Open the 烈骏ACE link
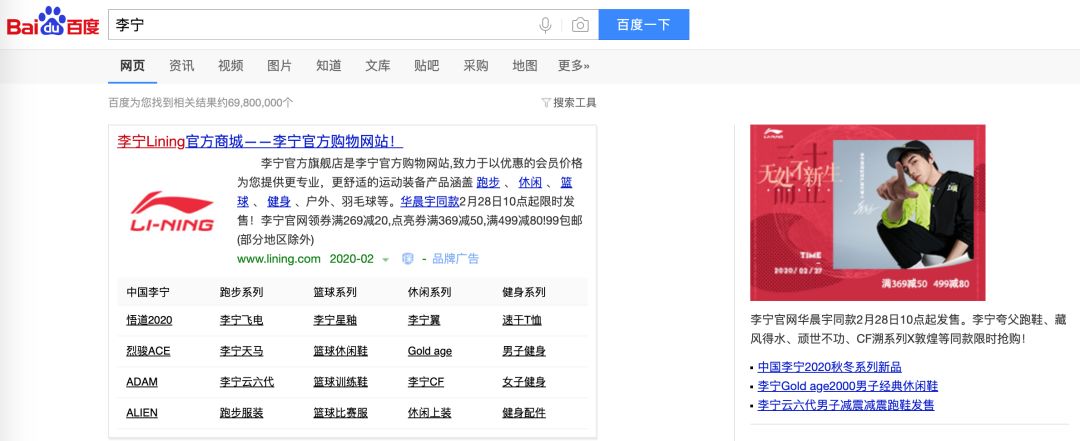This screenshot has width=1080, height=441. tap(148, 351)
